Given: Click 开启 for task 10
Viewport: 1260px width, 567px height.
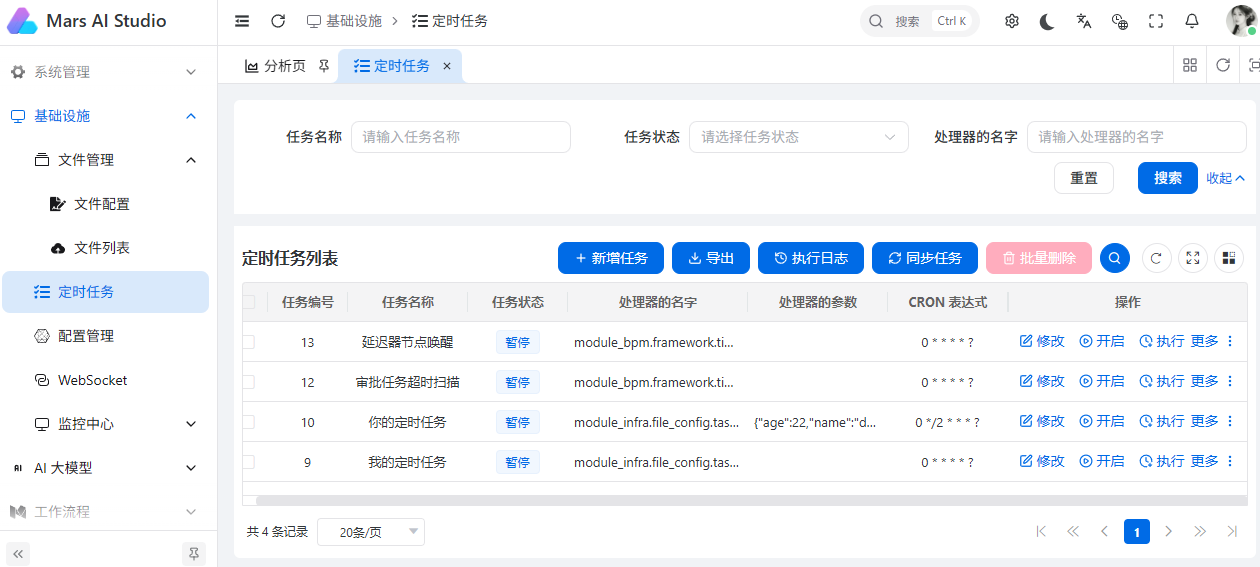Looking at the screenshot, I should click(1102, 421).
